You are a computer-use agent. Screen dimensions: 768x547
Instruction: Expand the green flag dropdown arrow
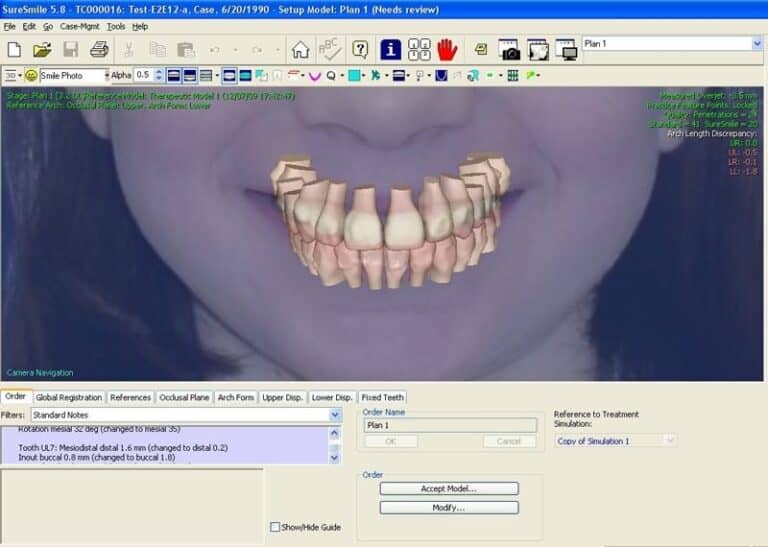tap(538, 75)
